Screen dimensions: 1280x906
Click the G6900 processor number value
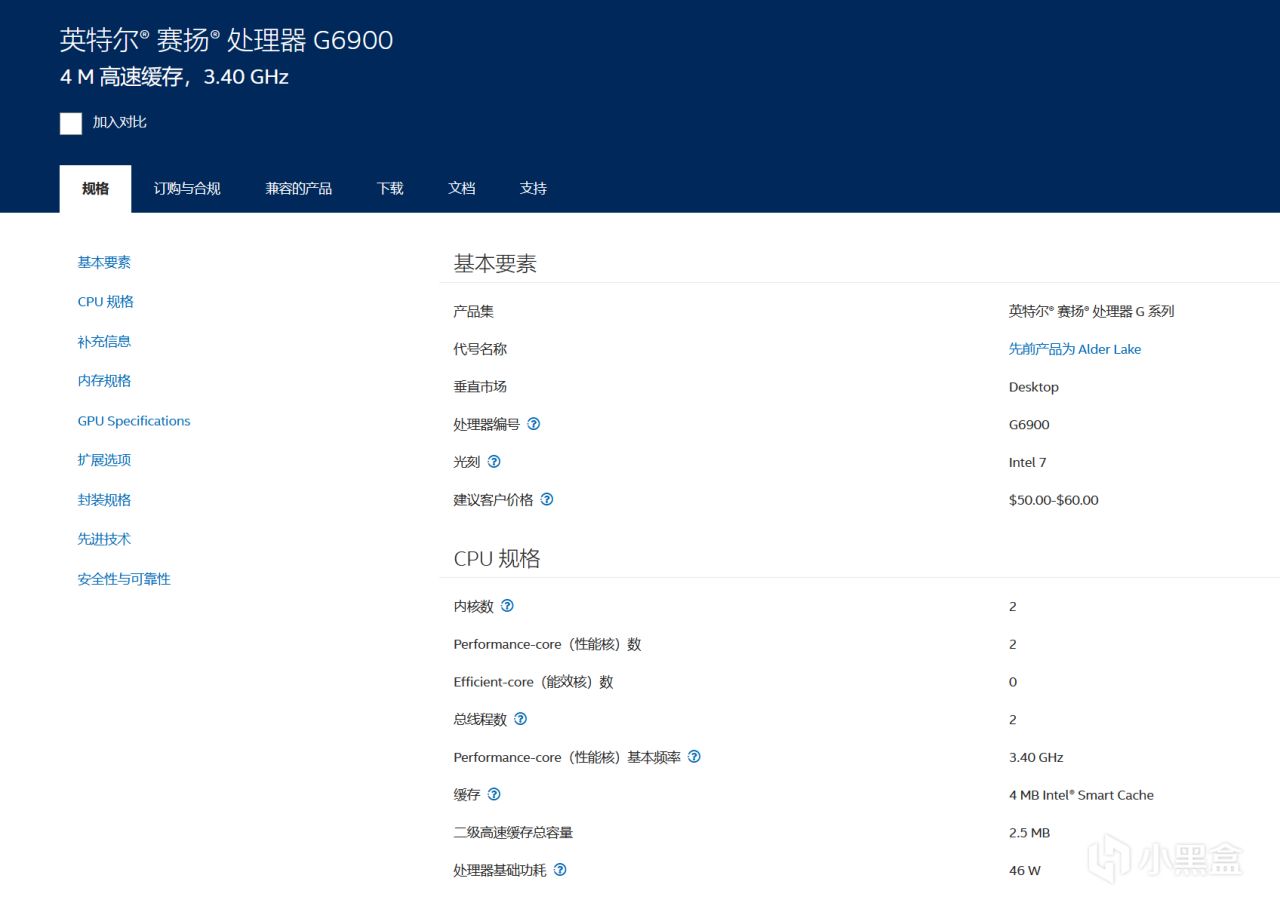tap(1029, 424)
